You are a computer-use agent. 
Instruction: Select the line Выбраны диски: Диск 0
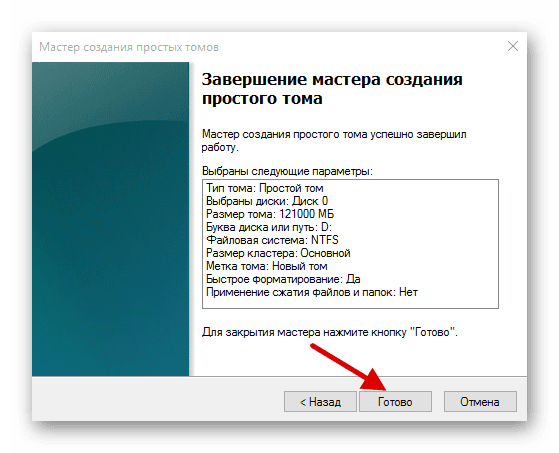[x=267, y=201]
